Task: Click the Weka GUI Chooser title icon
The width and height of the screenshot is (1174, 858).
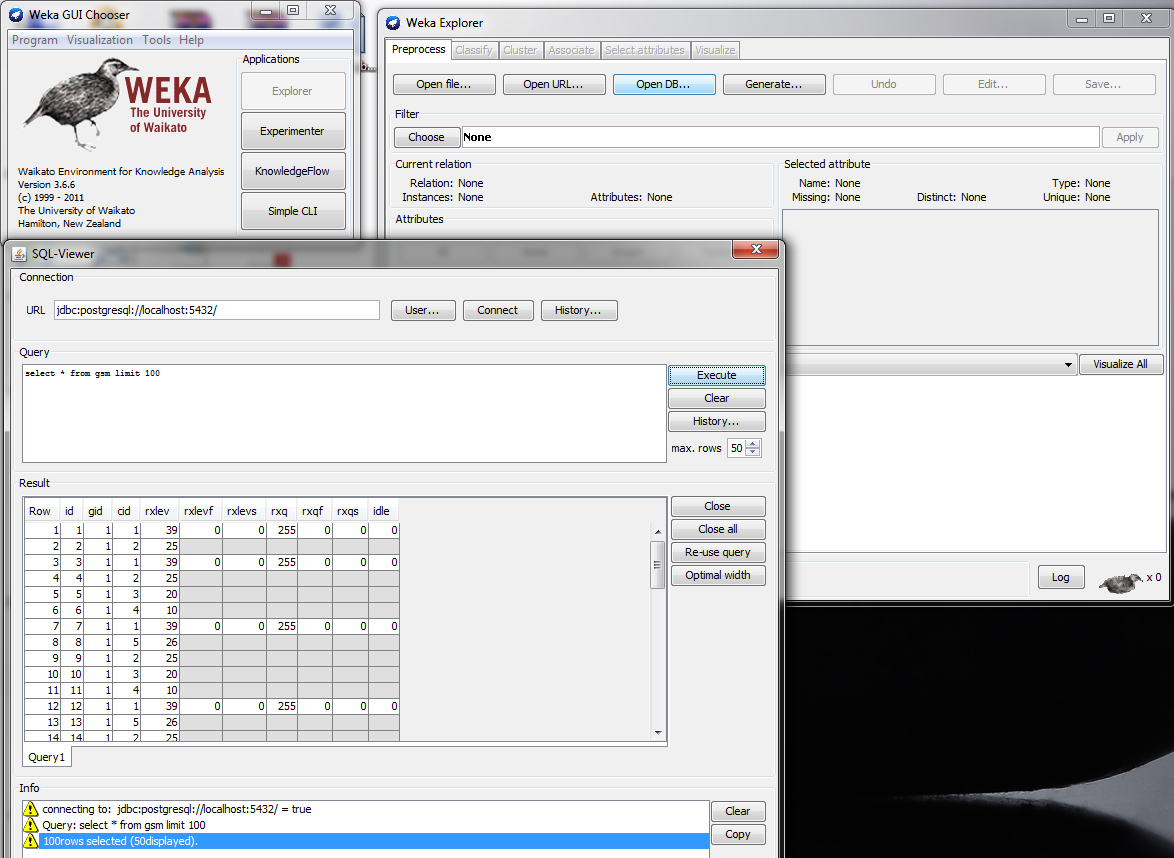Action: click(16, 15)
